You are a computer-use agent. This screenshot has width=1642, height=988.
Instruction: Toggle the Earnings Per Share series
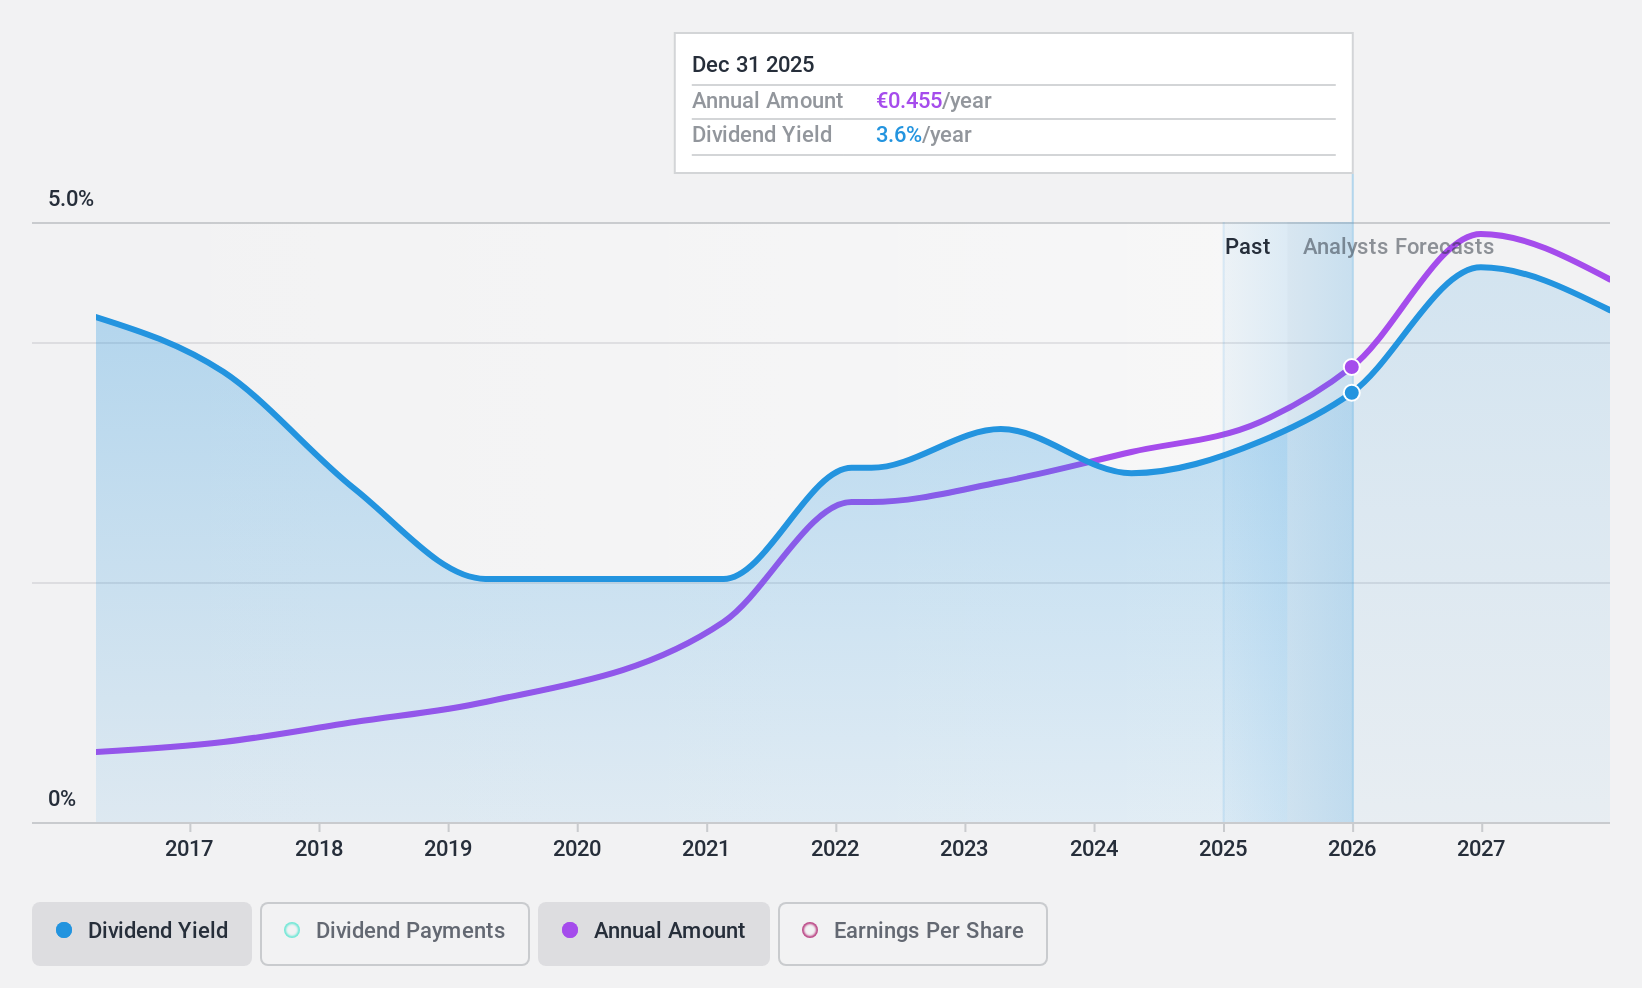(x=913, y=934)
